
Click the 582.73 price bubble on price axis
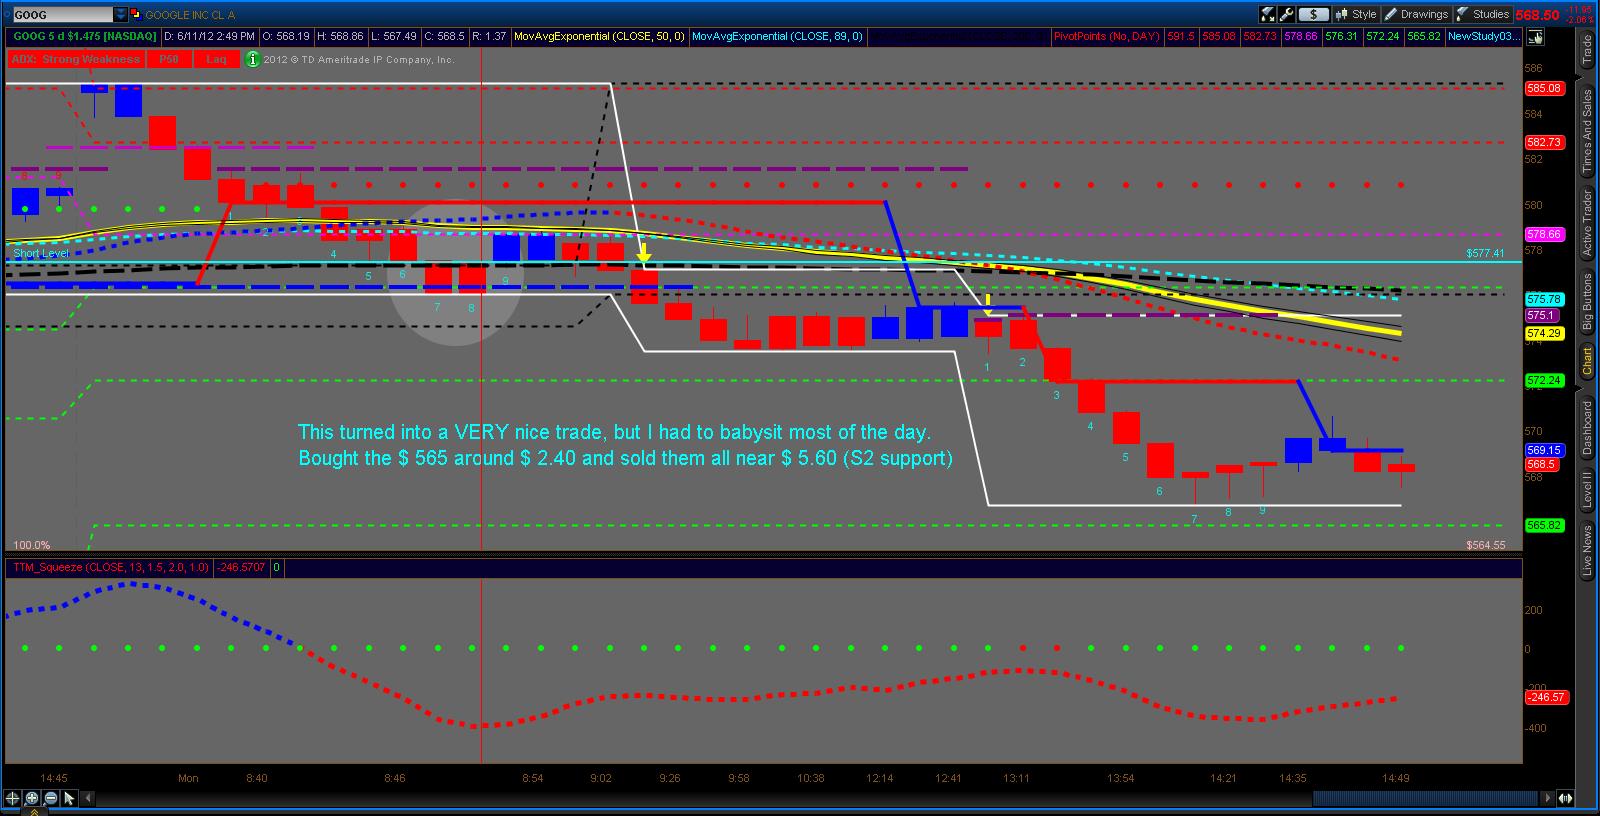pyautogui.click(x=1544, y=143)
